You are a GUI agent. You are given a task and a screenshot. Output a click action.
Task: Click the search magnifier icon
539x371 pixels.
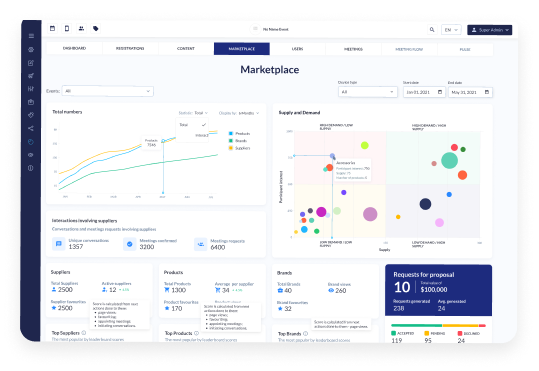[x=432, y=30]
